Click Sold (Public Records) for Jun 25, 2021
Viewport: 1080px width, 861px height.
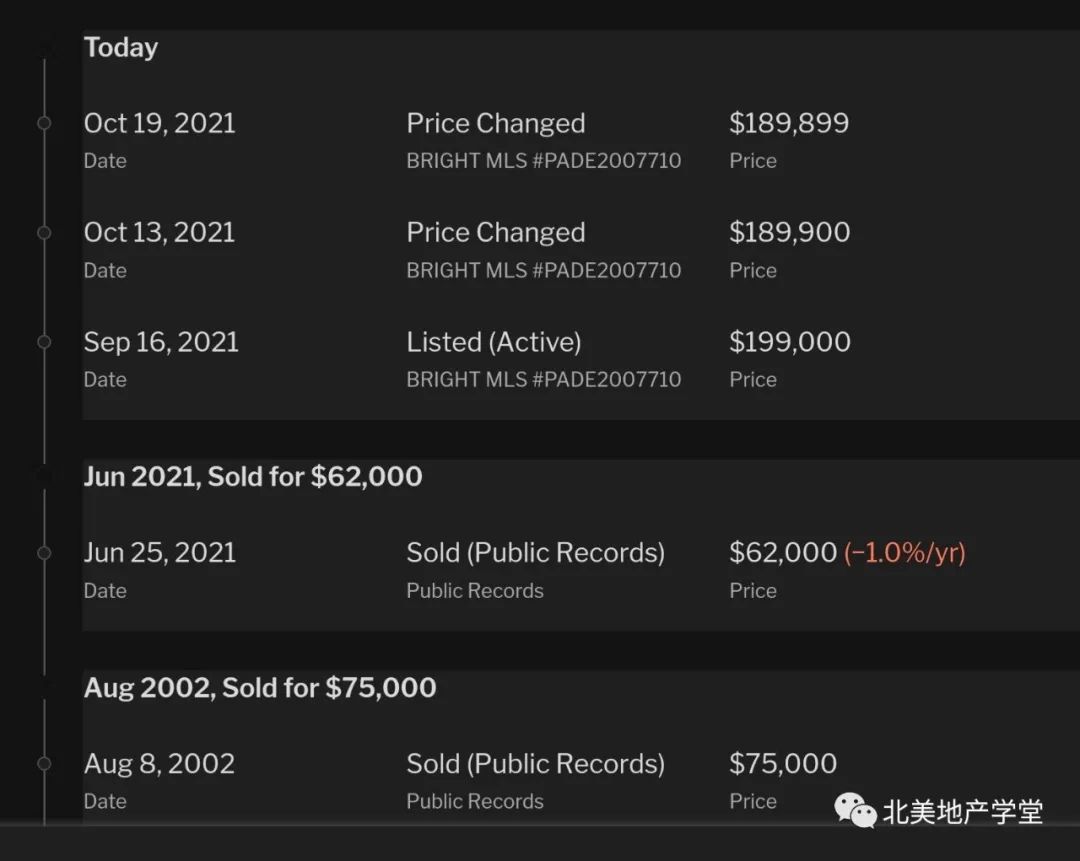click(x=536, y=553)
